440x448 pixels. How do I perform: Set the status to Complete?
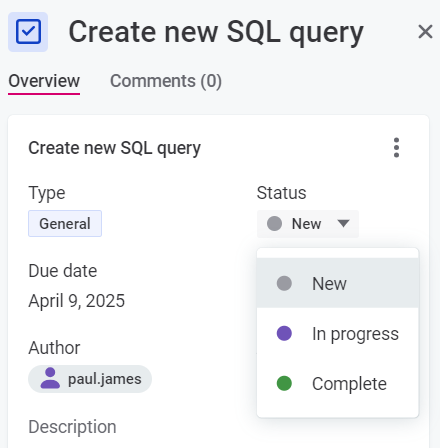[x=337, y=384]
